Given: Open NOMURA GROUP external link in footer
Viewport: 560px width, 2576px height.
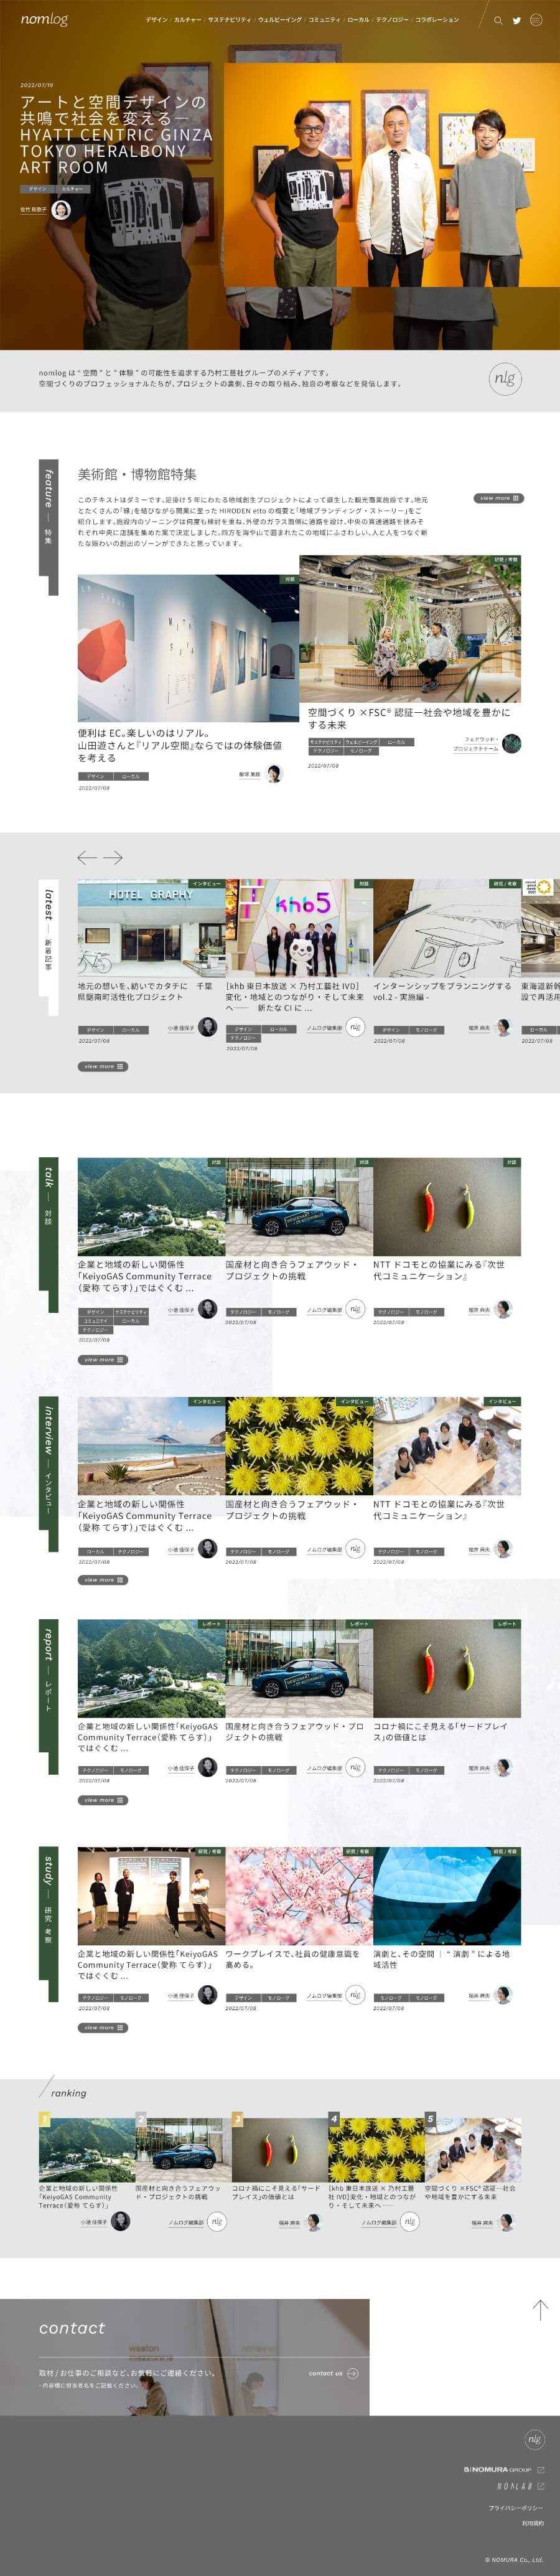Looking at the screenshot, I should coord(504,2469).
